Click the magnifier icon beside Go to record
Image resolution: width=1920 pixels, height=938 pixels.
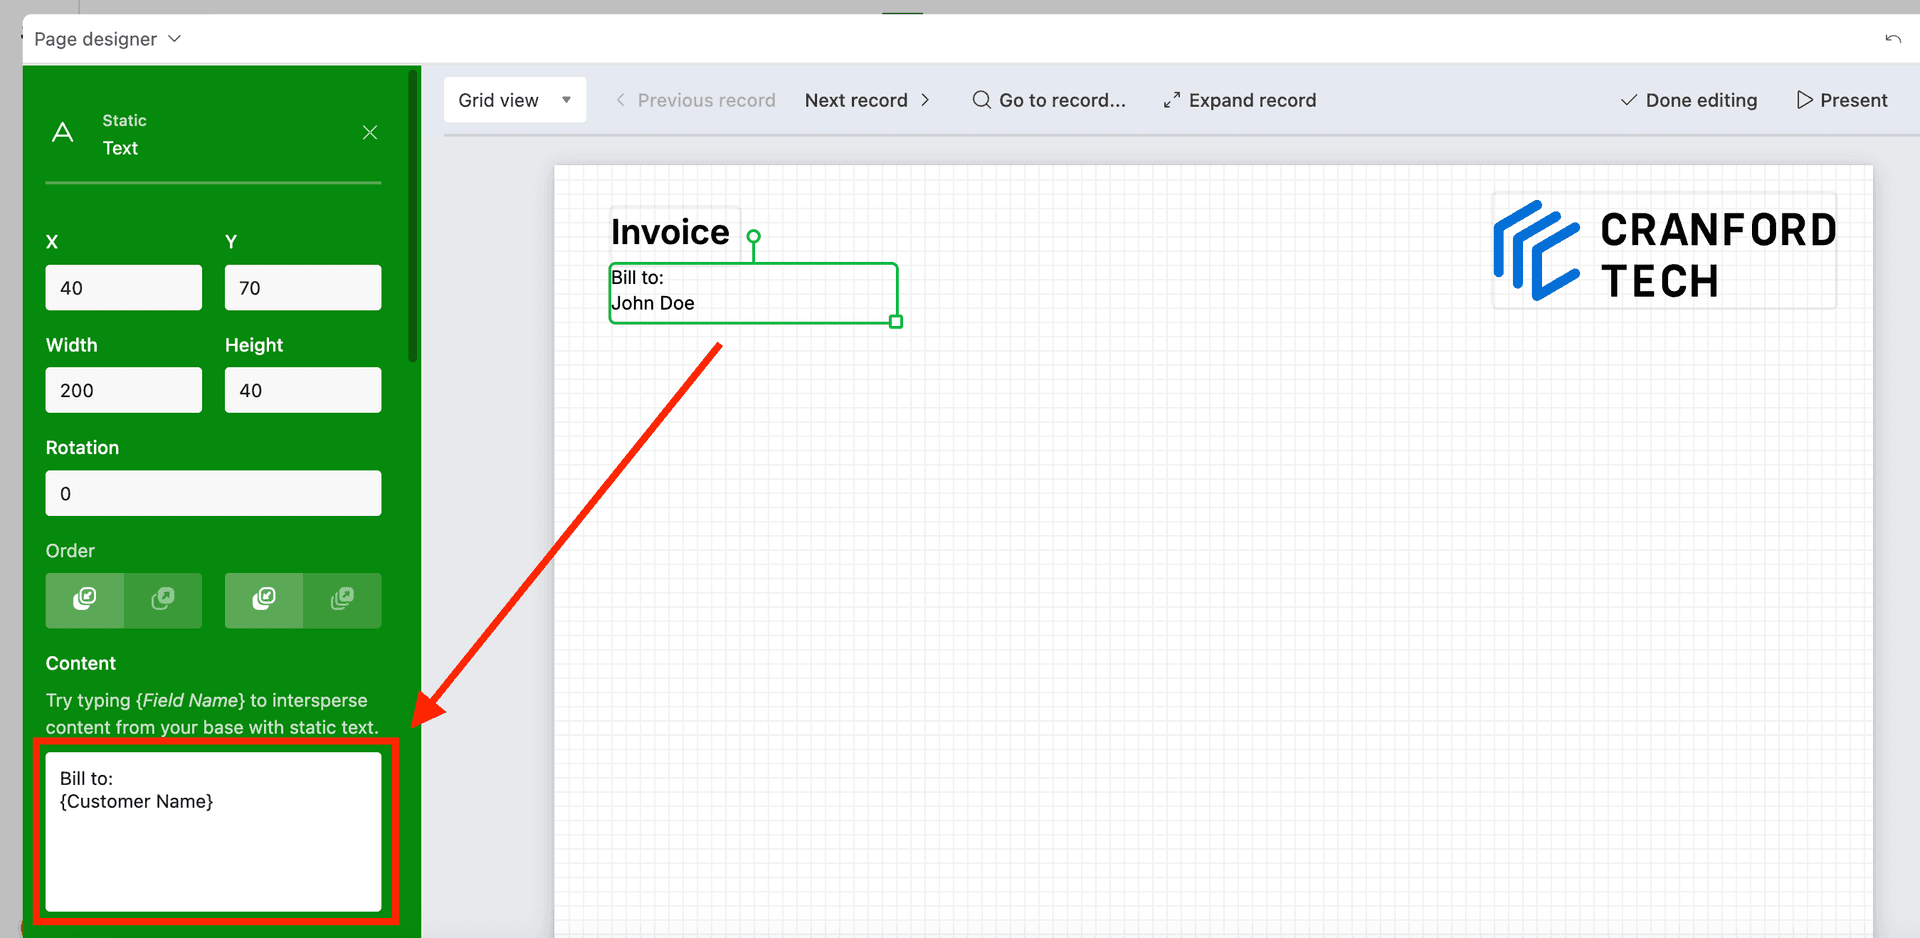981,100
